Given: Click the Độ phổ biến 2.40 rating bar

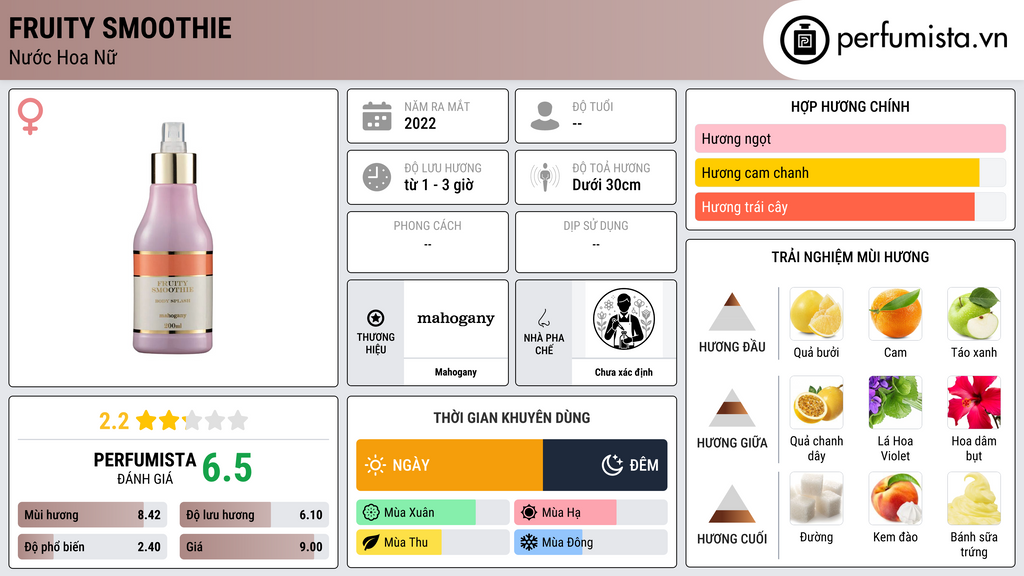Looking at the screenshot, I should pos(92,547).
